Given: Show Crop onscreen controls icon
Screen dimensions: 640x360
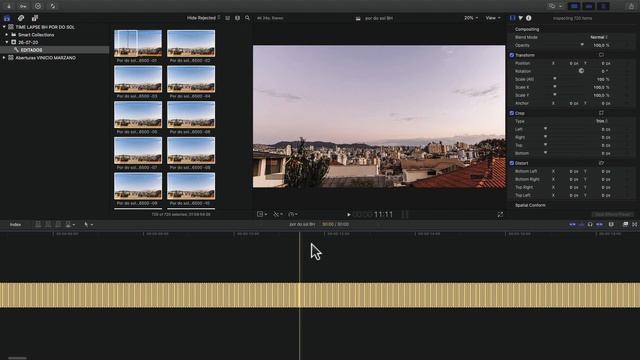Looking at the screenshot, I should [601, 113].
